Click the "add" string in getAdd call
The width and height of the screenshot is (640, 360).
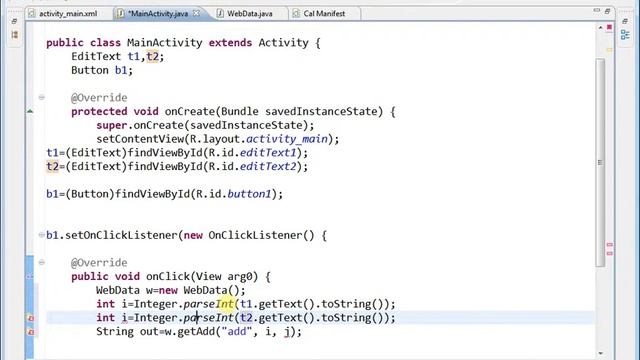tap(237, 331)
